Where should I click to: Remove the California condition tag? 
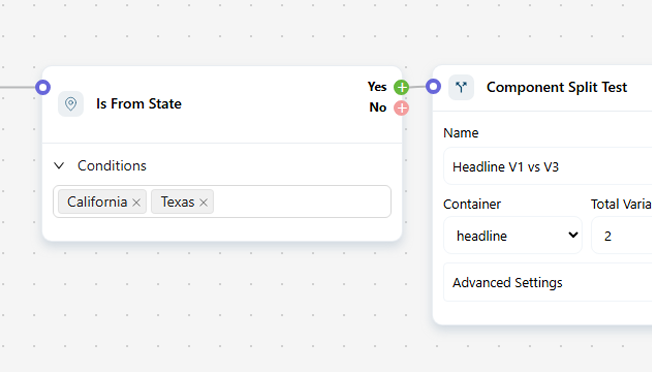[x=136, y=202]
